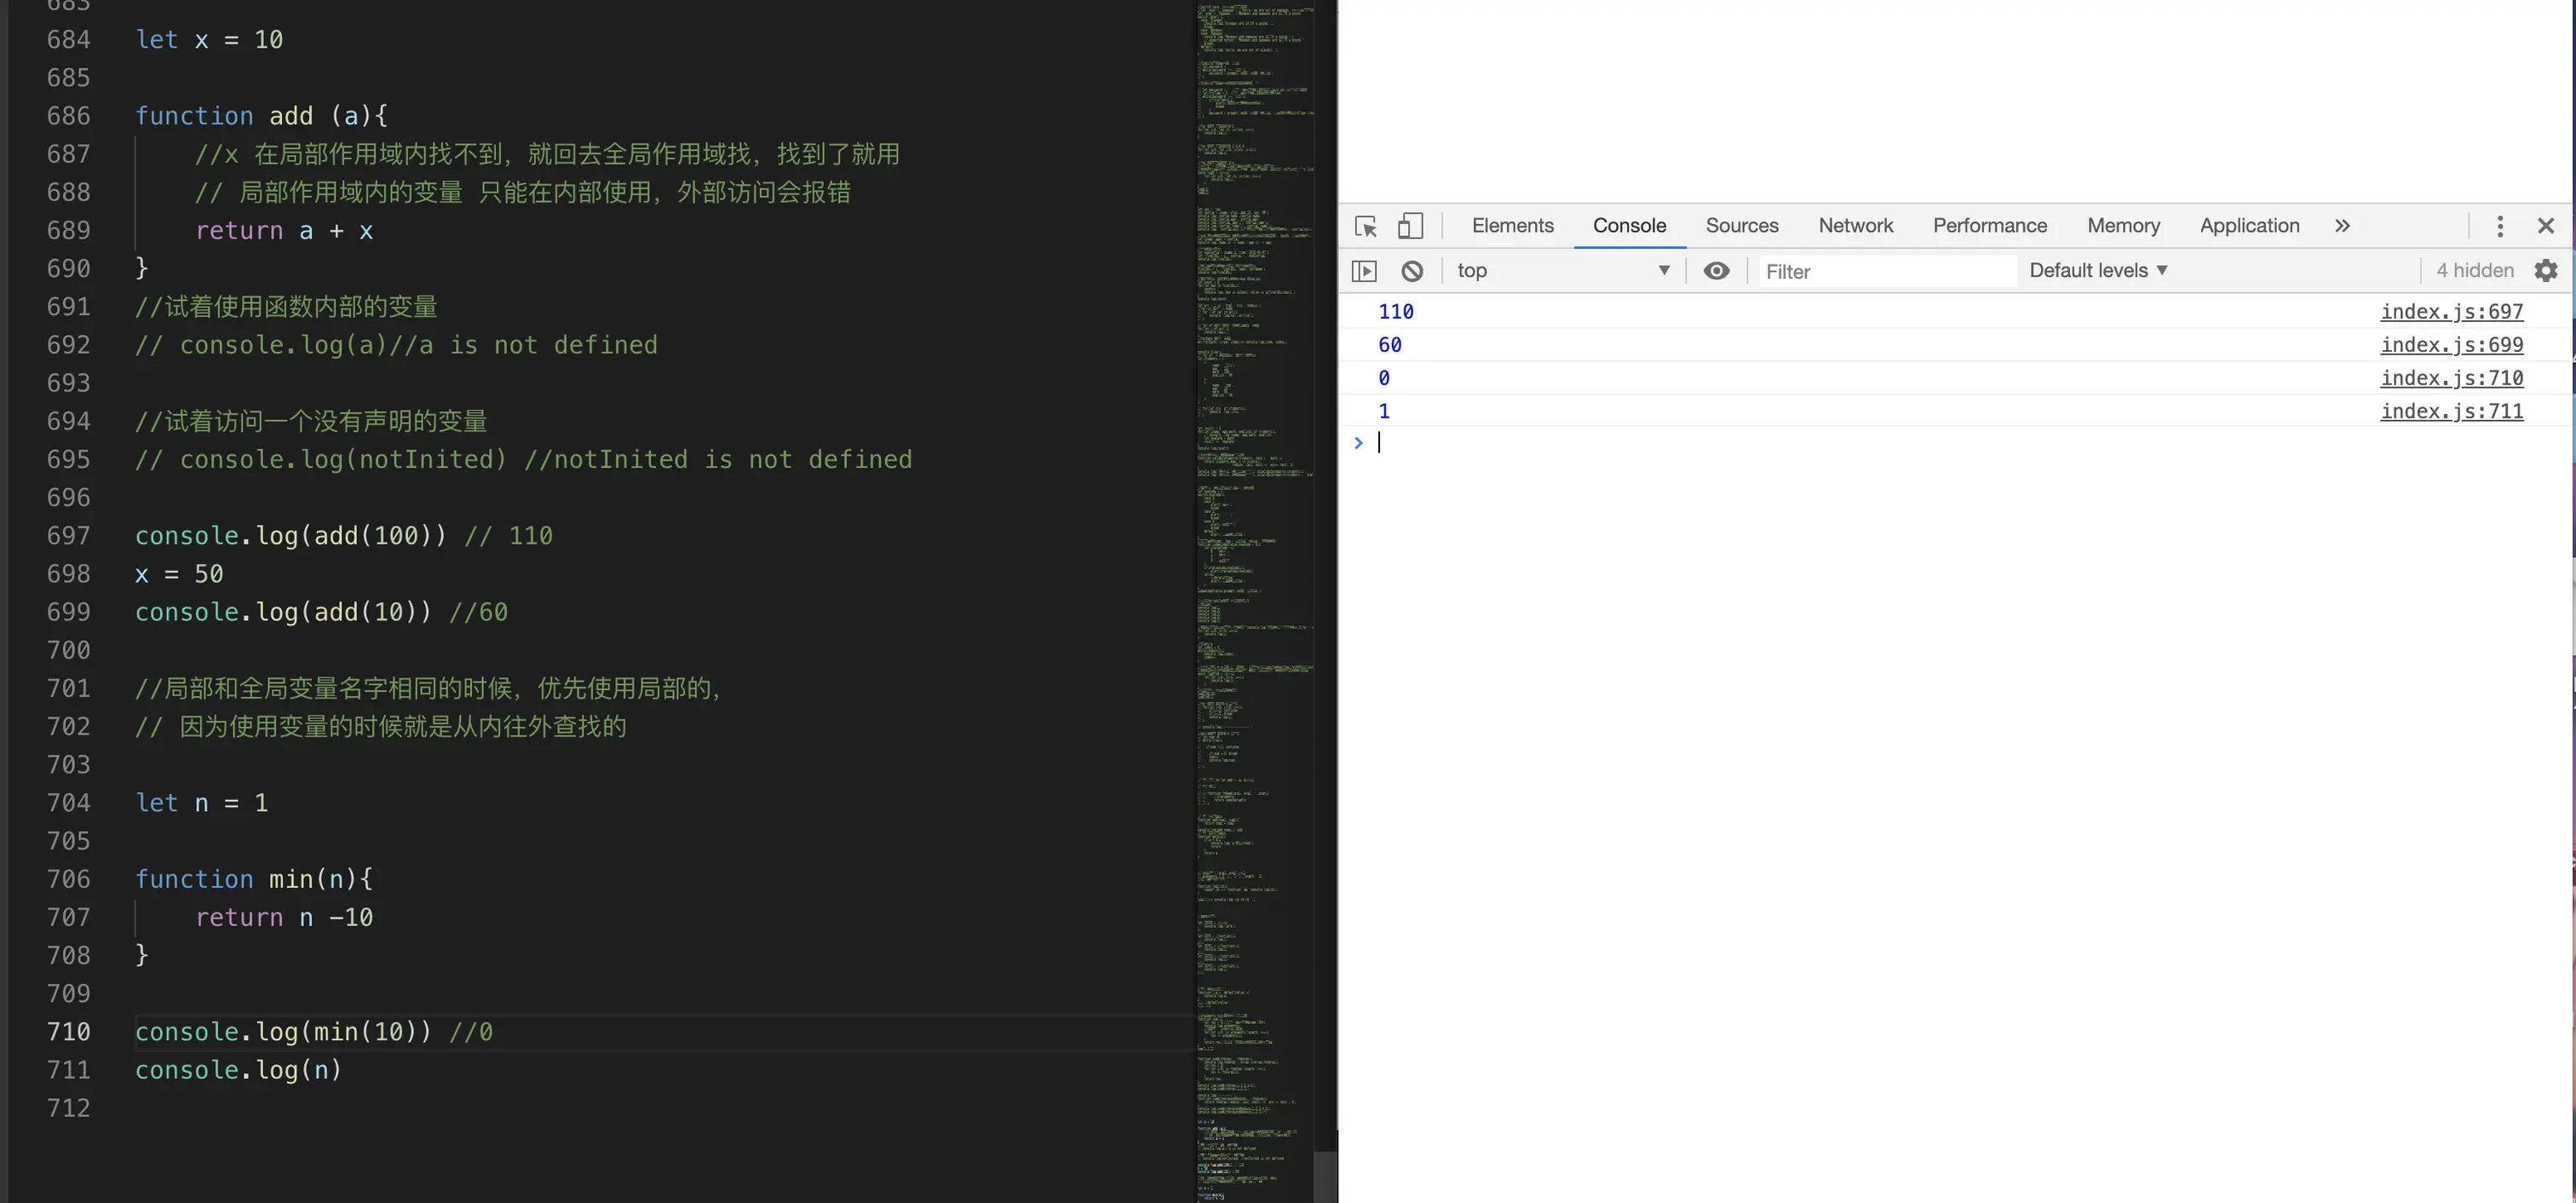Open source link index.js:697
This screenshot has height=1203, width=2576.
click(x=2451, y=312)
